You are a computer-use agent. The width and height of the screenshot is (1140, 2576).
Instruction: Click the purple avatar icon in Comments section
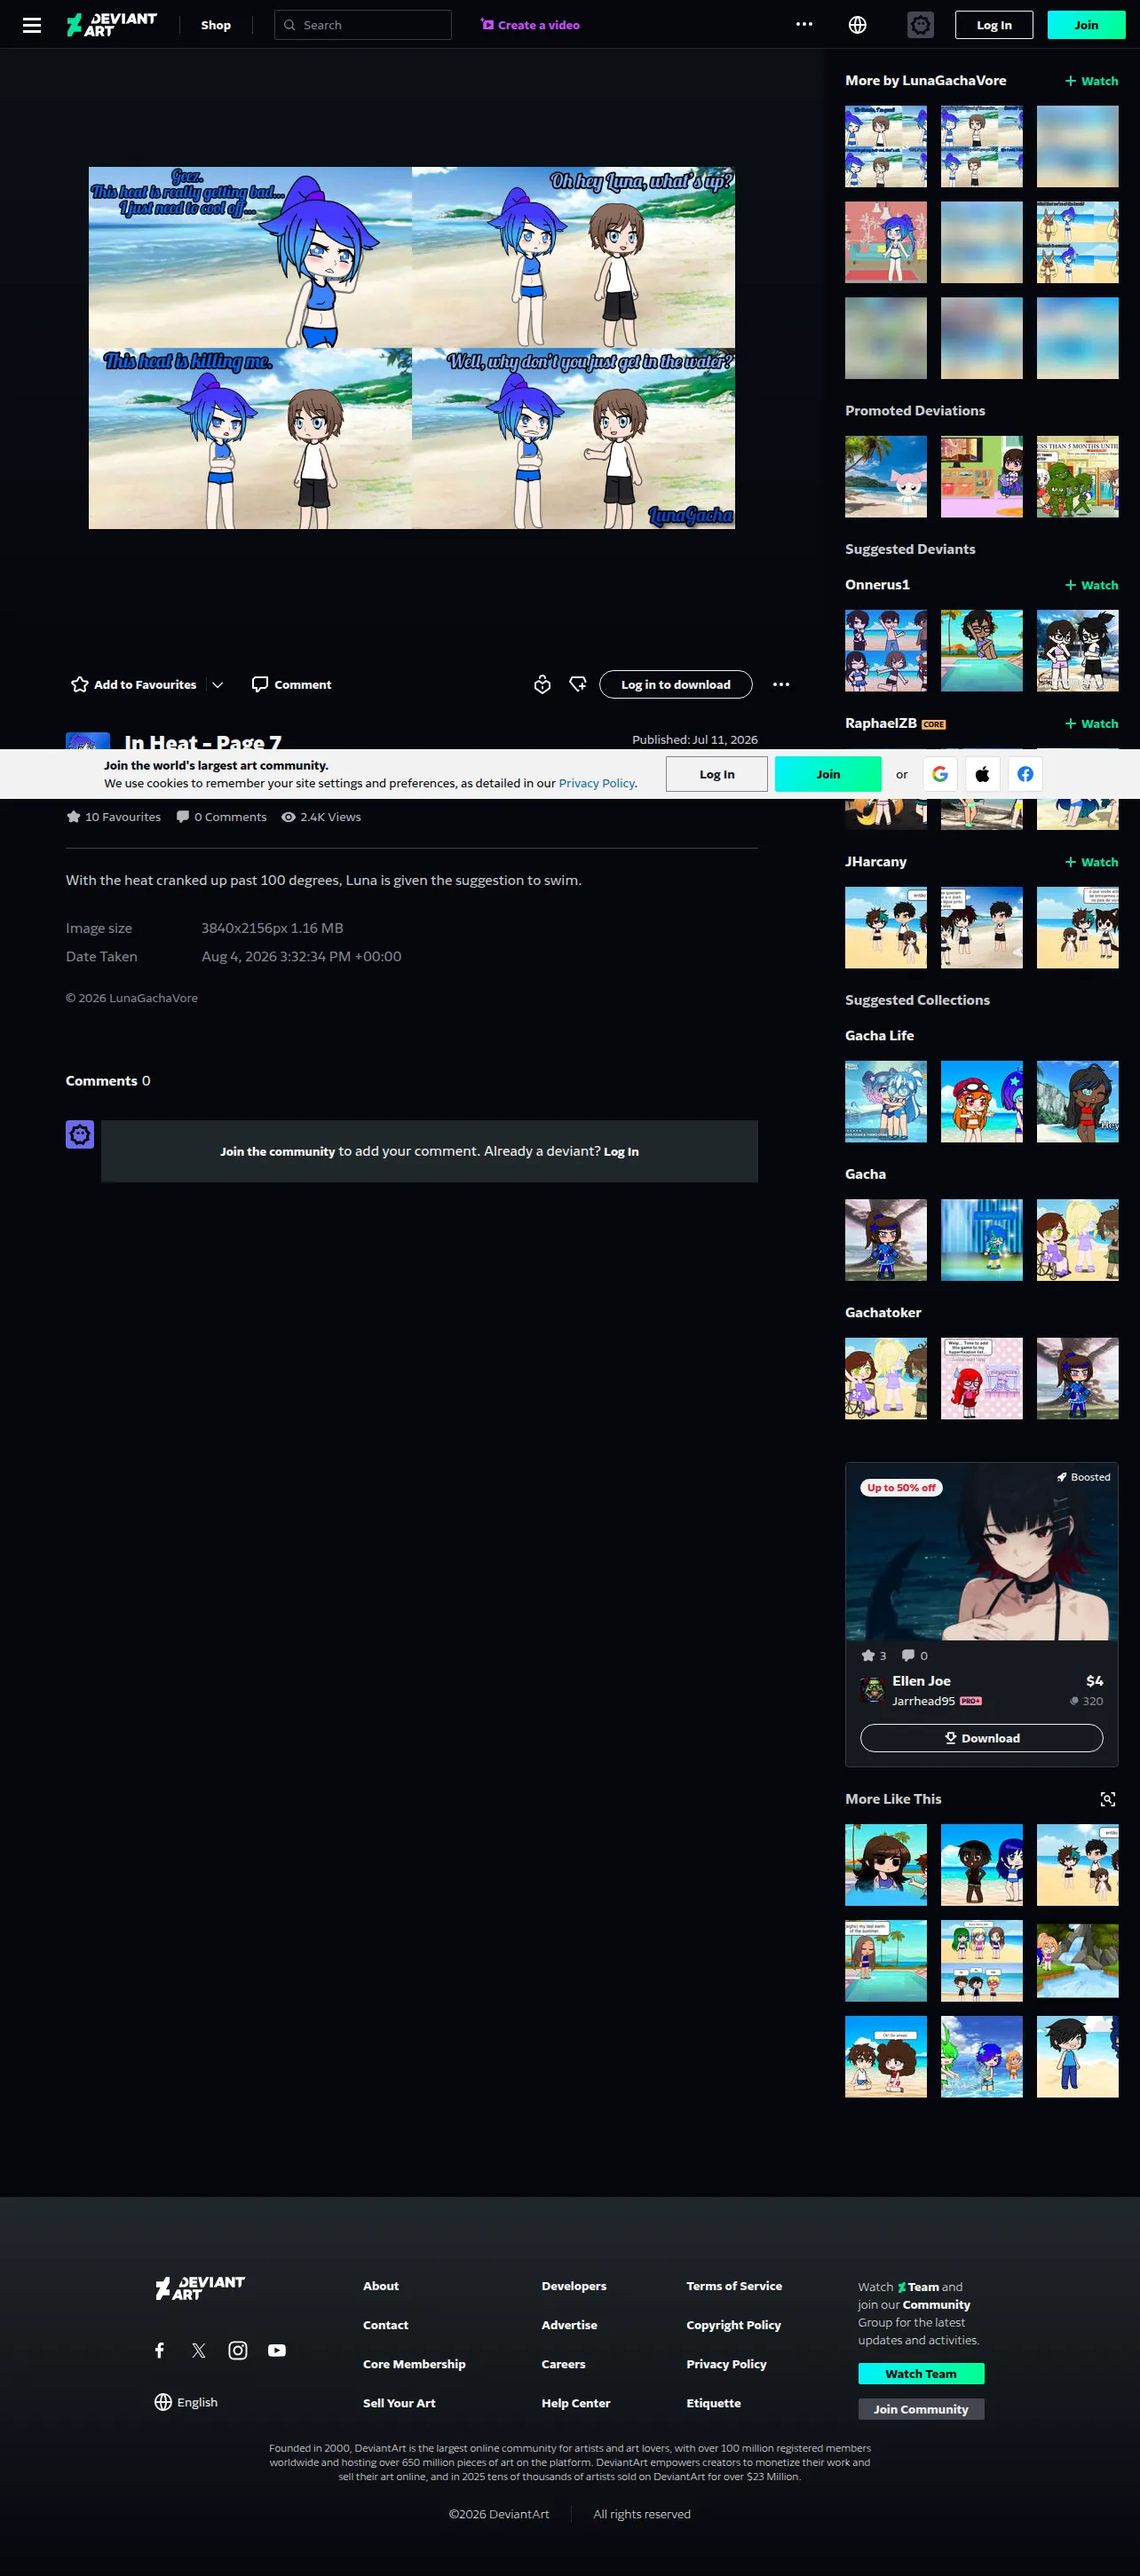coord(80,1134)
